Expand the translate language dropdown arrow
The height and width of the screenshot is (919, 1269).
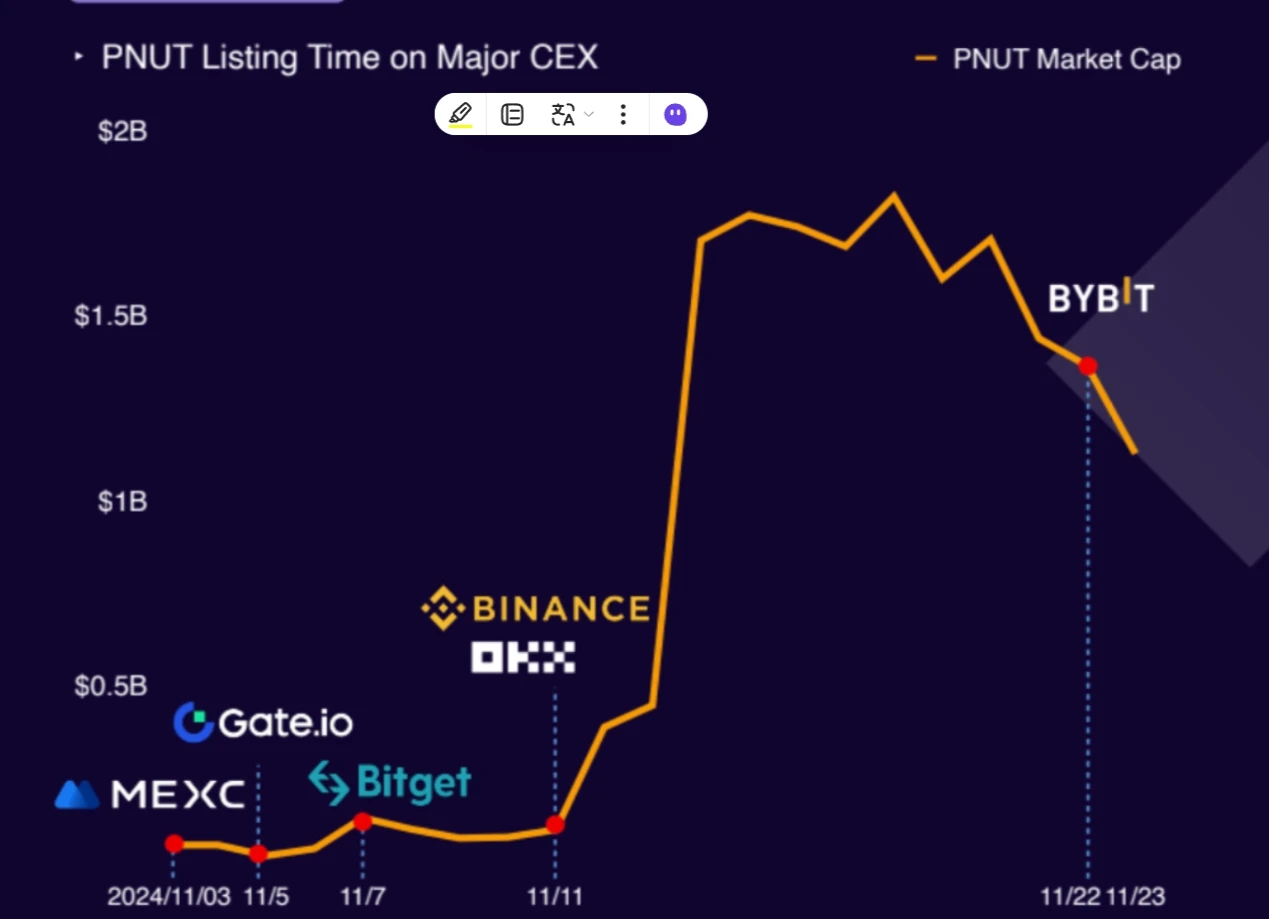coord(589,114)
